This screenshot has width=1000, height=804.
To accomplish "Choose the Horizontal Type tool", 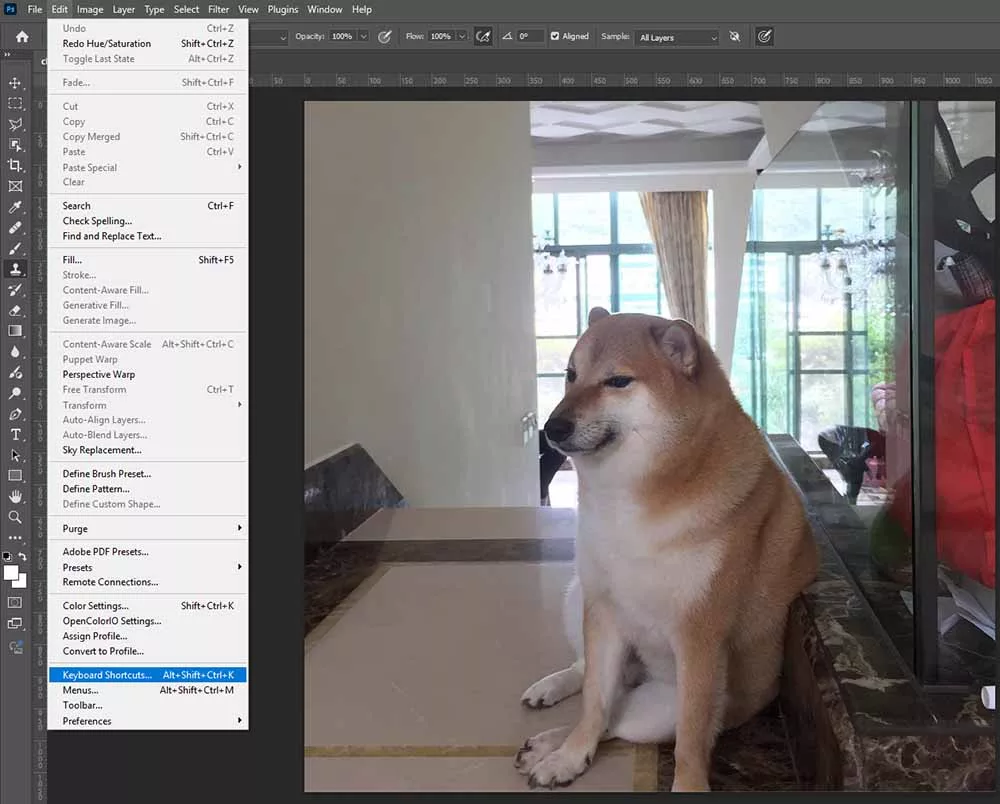I will click(x=15, y=434).
